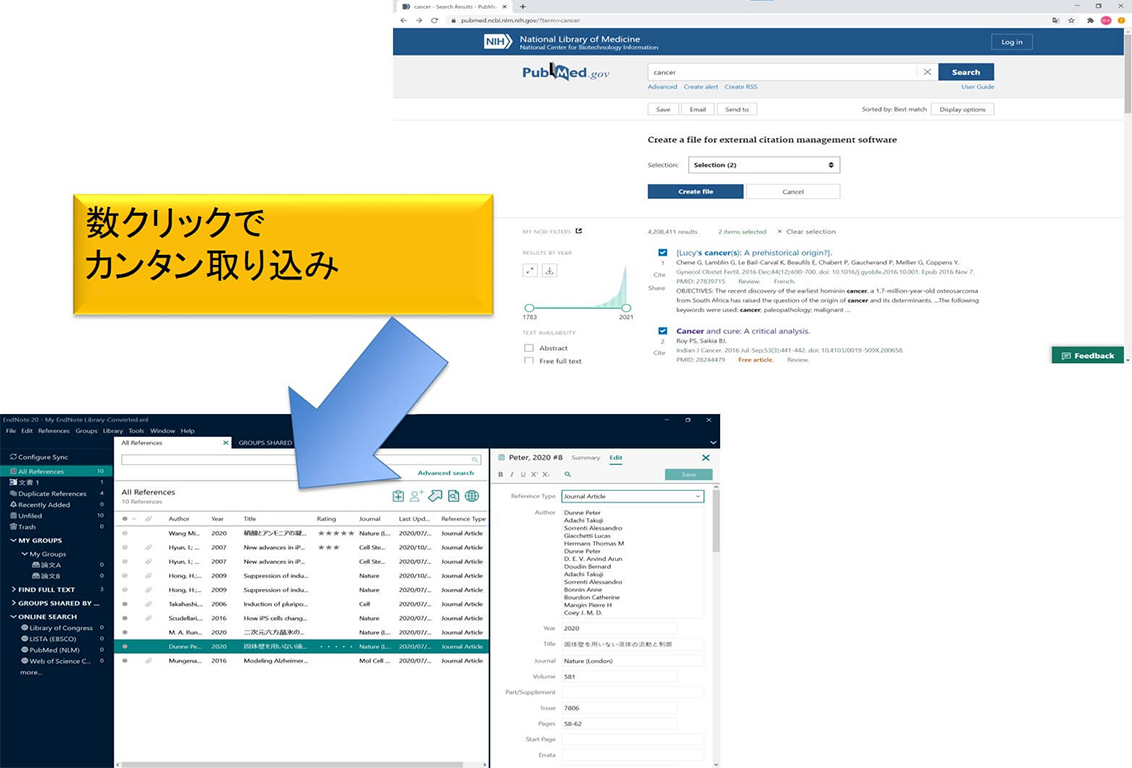Click the chevron at right of EndNote tab bar
This screenshot has height=768, width=1132.
coord(713,442)
